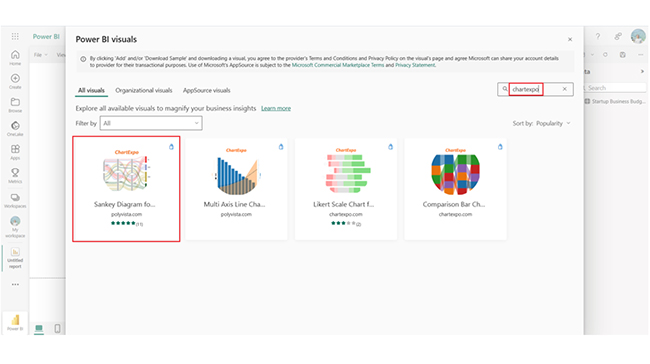Open Workspaces in the sidebar
This screenshot has height=364, width=650.
point(15,200)
